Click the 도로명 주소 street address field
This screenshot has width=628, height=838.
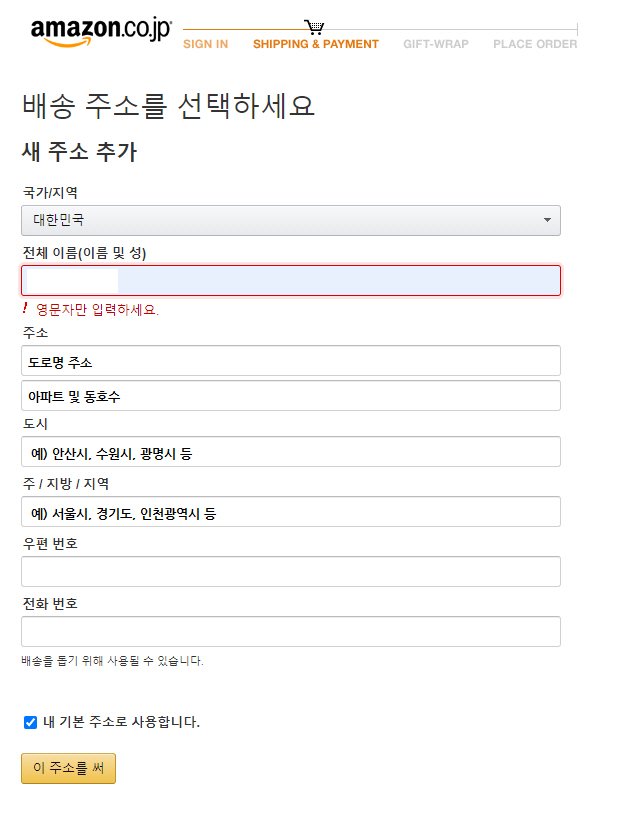point(290,361)
